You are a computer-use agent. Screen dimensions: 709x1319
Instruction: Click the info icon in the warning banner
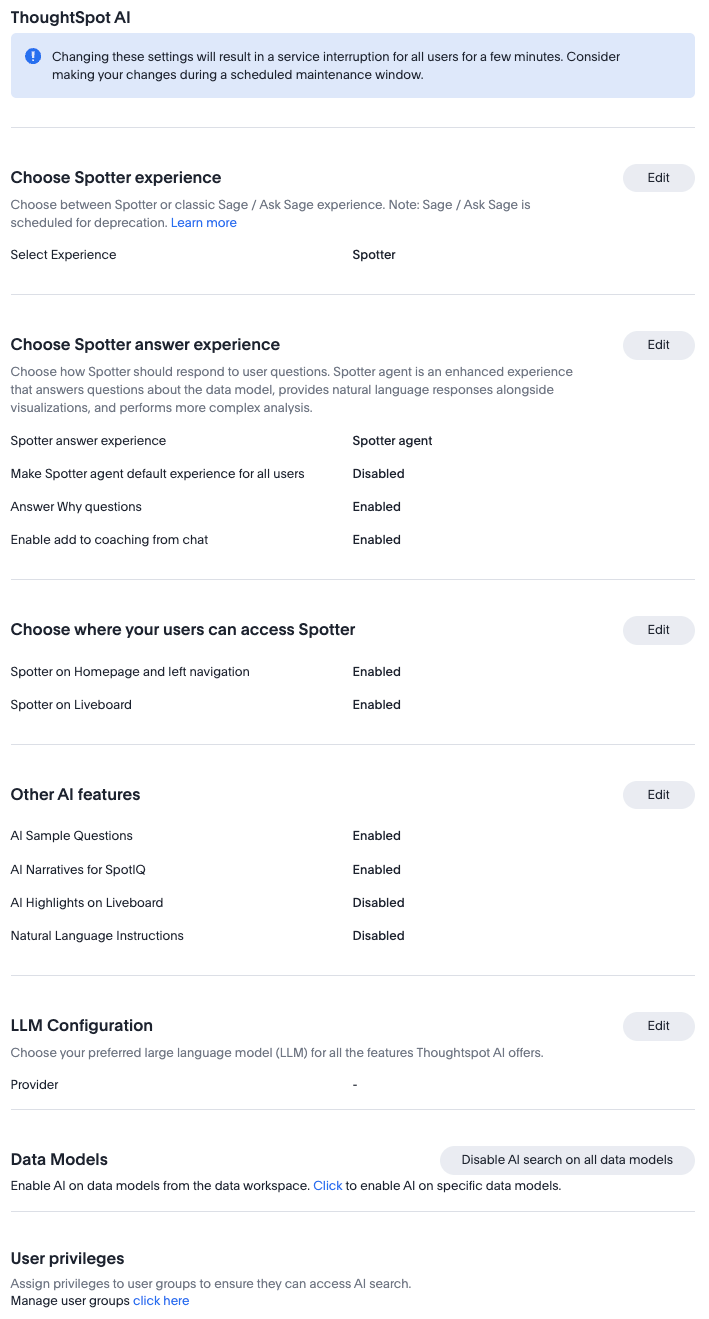pos(32,57)
